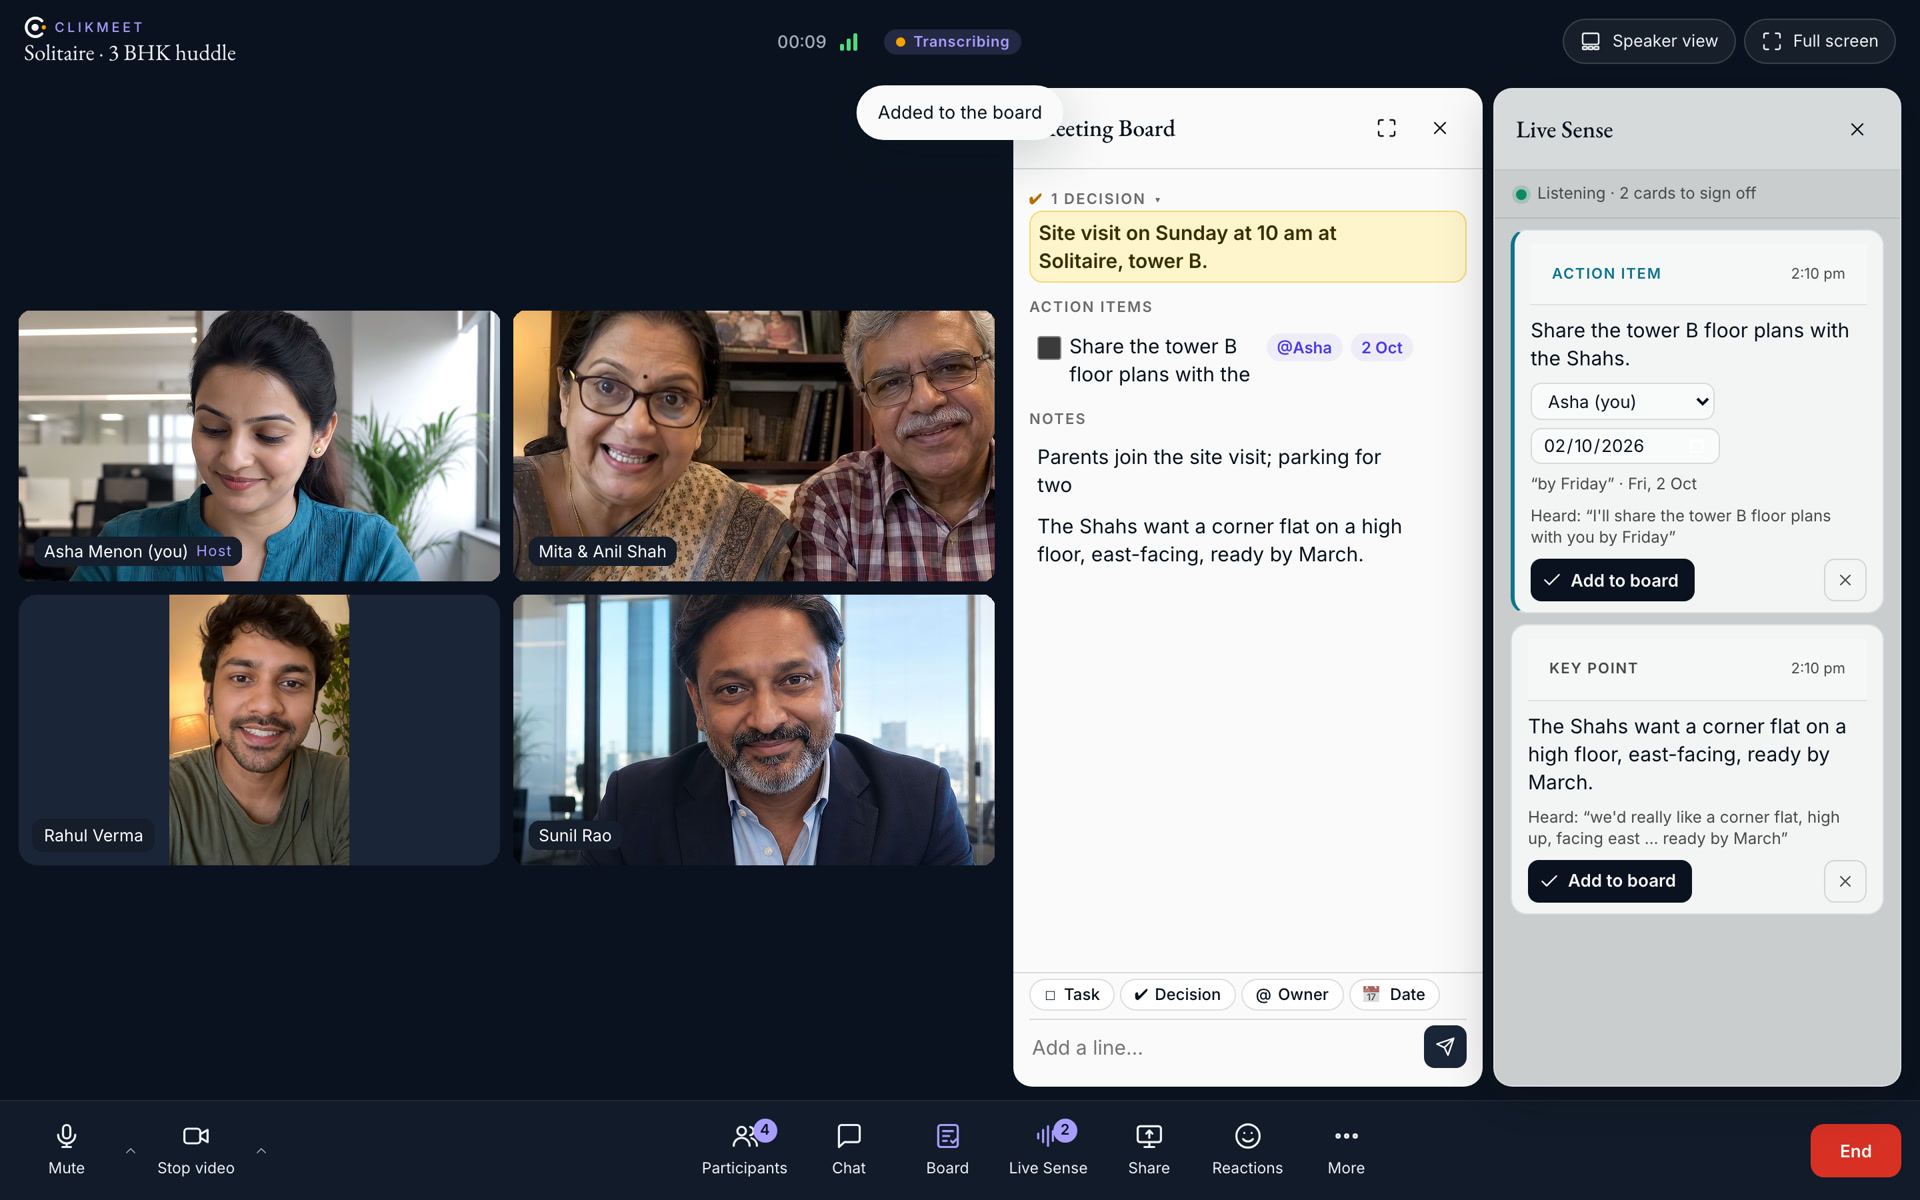Screen dimensions: 1920x1200
Task: Open date picker on 02/10/2026 field
Action: point(1696,446)
